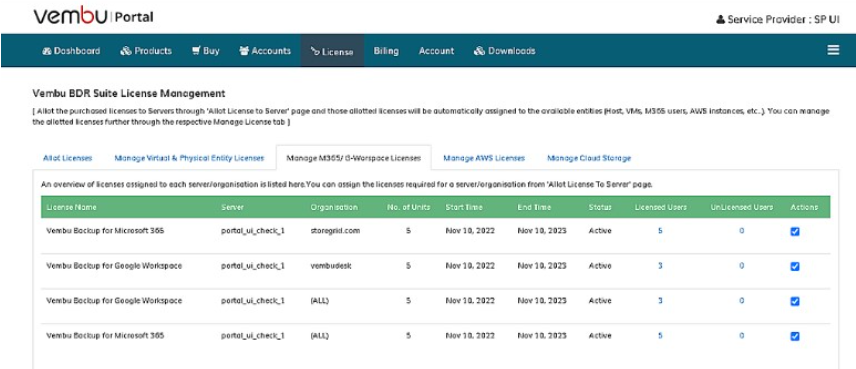Image resolution: width=856 pixels, height=369 pixels.
Task: Click the Organisation column header
Action: pos(334,207)
